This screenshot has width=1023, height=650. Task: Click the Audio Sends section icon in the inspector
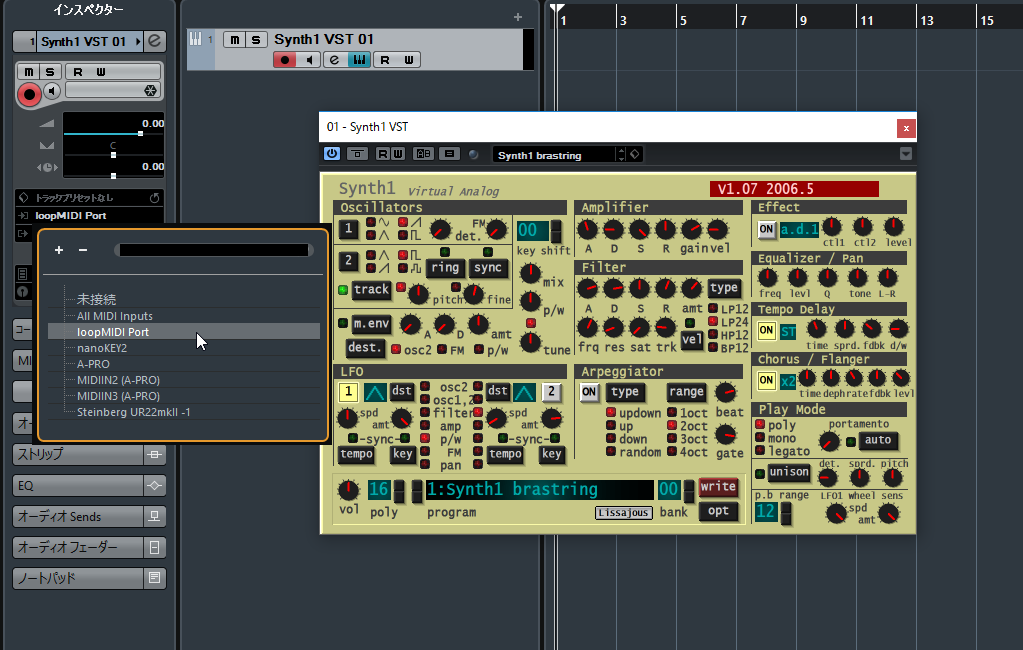[x=155, y=516]
